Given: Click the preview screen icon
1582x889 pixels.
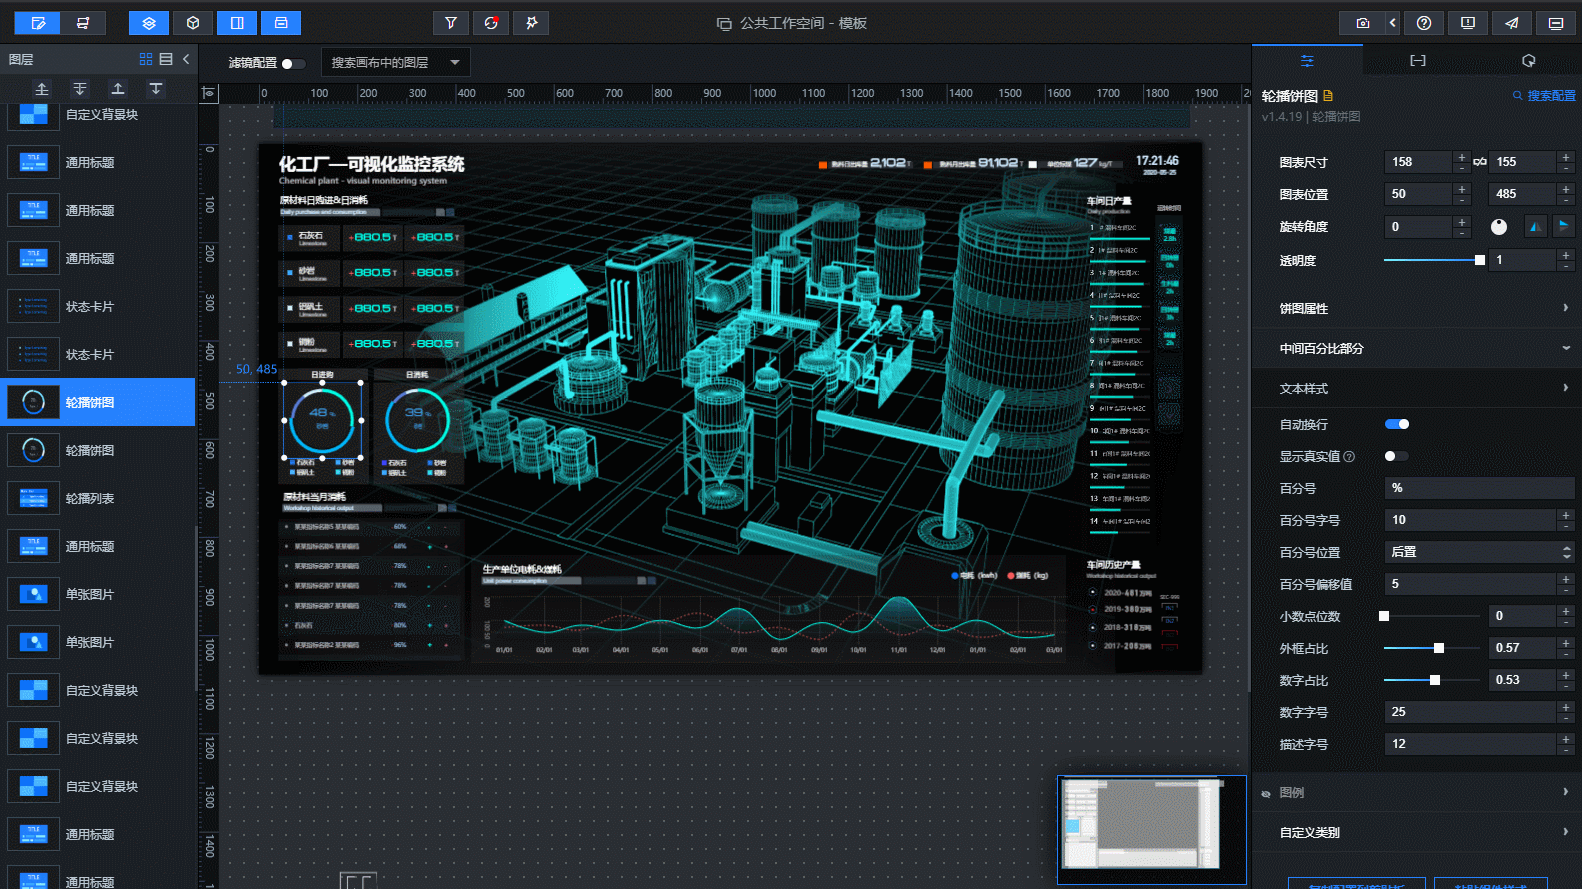Looking at the screenshot, I should pyautogui.click(x=1556, y=23).
